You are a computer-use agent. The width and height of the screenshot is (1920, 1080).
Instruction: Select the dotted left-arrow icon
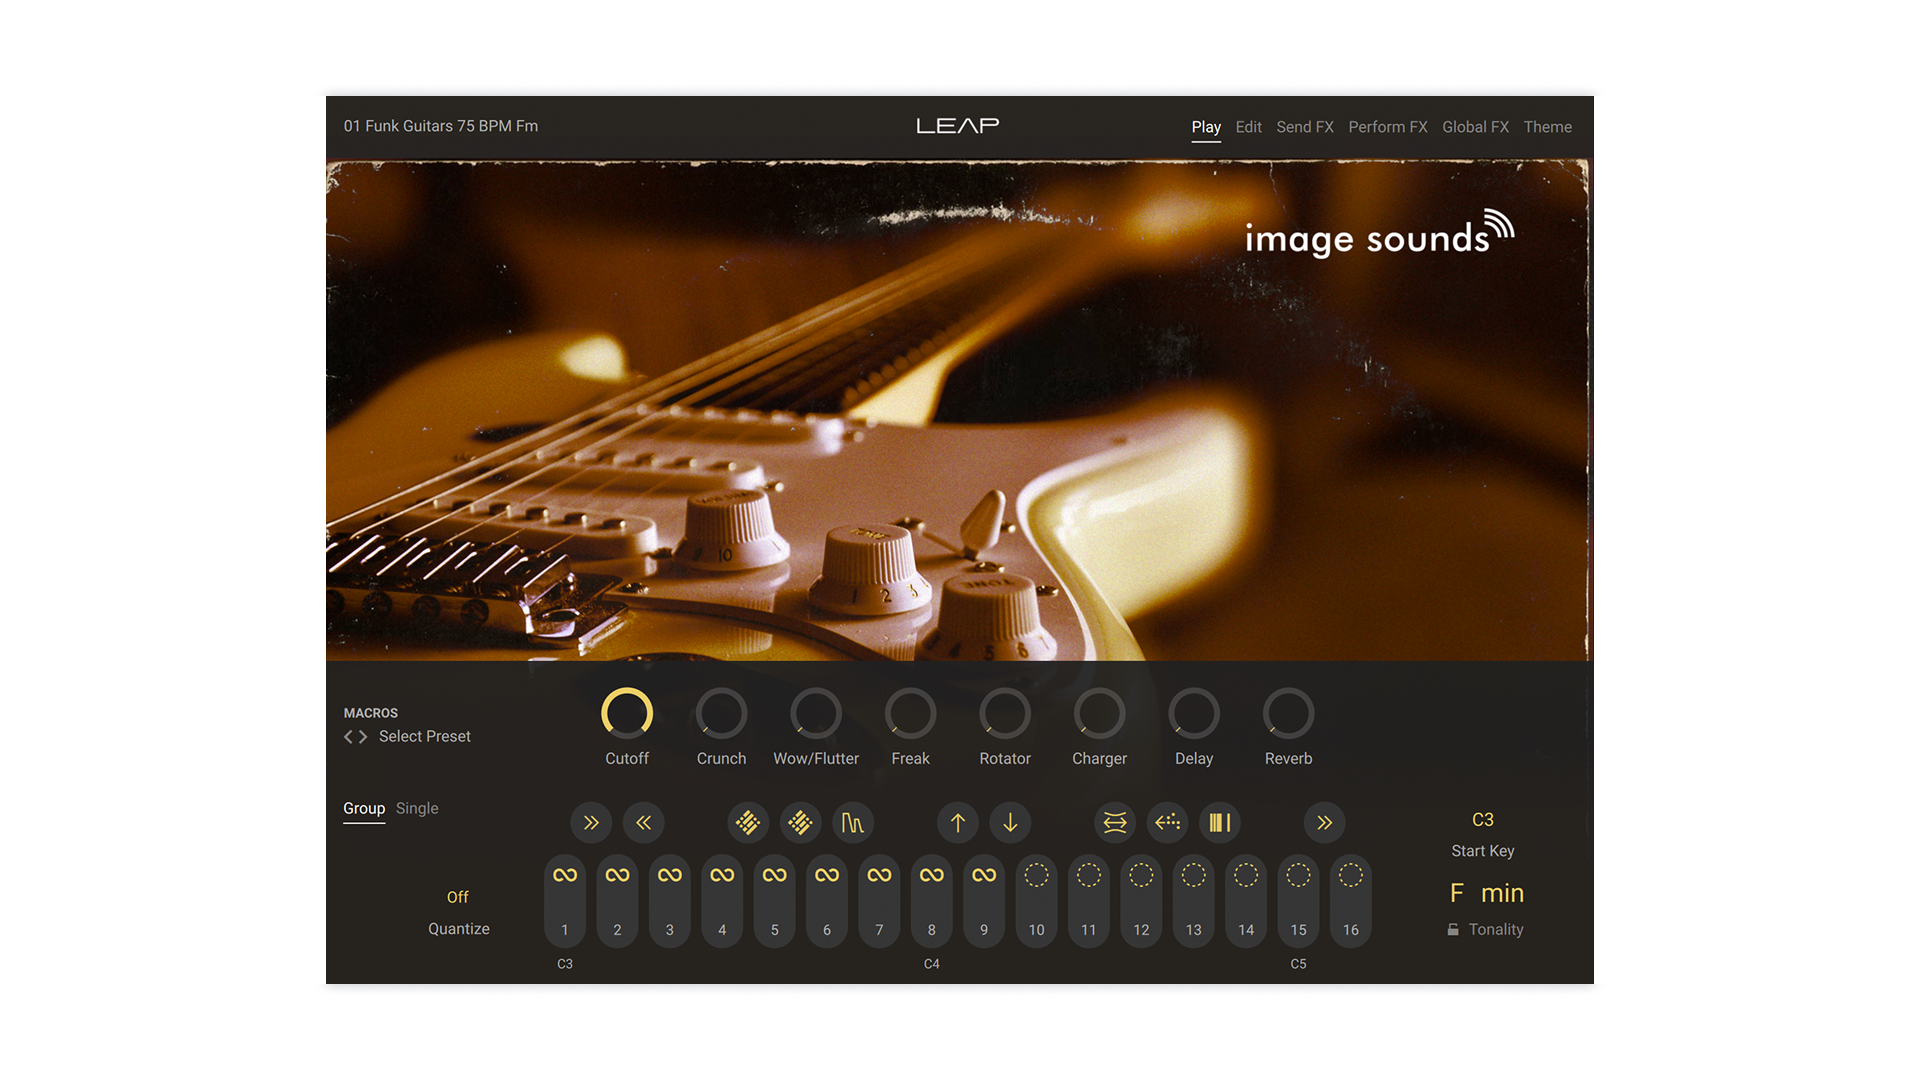click(1167, 822)
